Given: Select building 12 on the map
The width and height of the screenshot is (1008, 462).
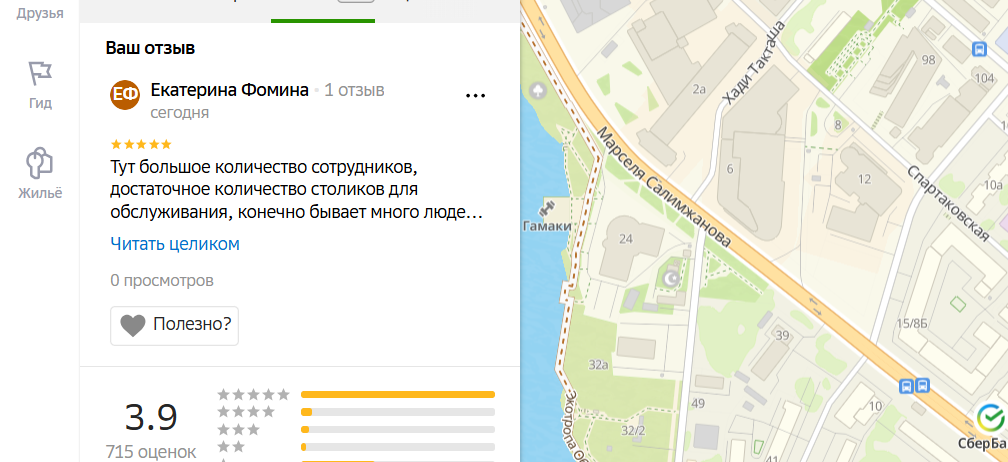Looking at the screenshot, I should tap(864, 179).
